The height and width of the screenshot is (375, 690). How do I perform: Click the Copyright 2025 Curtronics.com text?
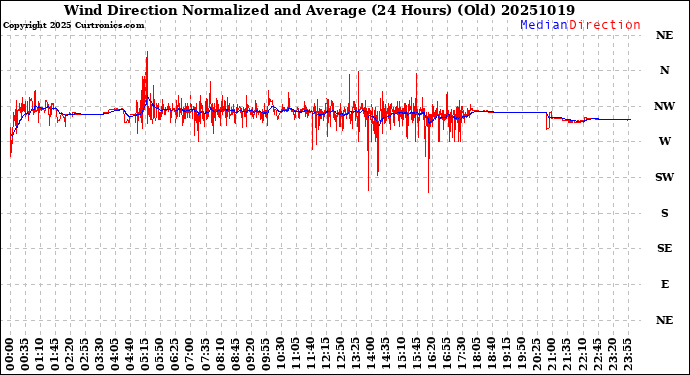[x=73, y=25]
